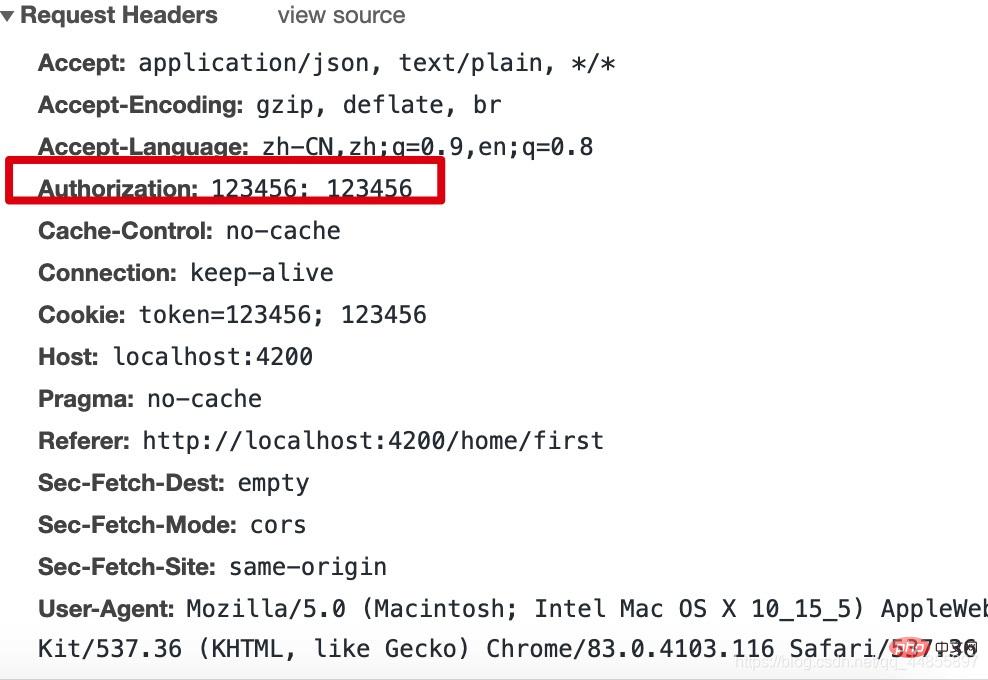The width and height of the screenshot is (988, 680).
Task: Select the Pragma no-cache row
Action: tap(150, 399)
